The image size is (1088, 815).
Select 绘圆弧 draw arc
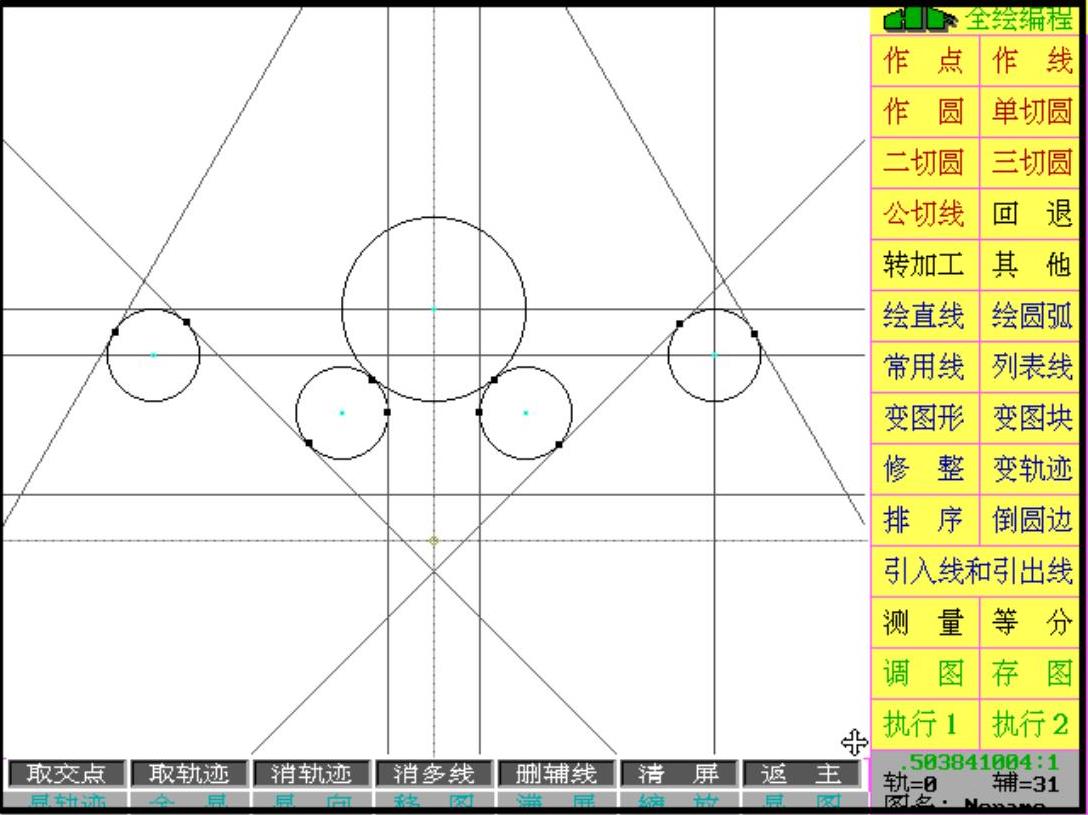tap(1030, 316)
